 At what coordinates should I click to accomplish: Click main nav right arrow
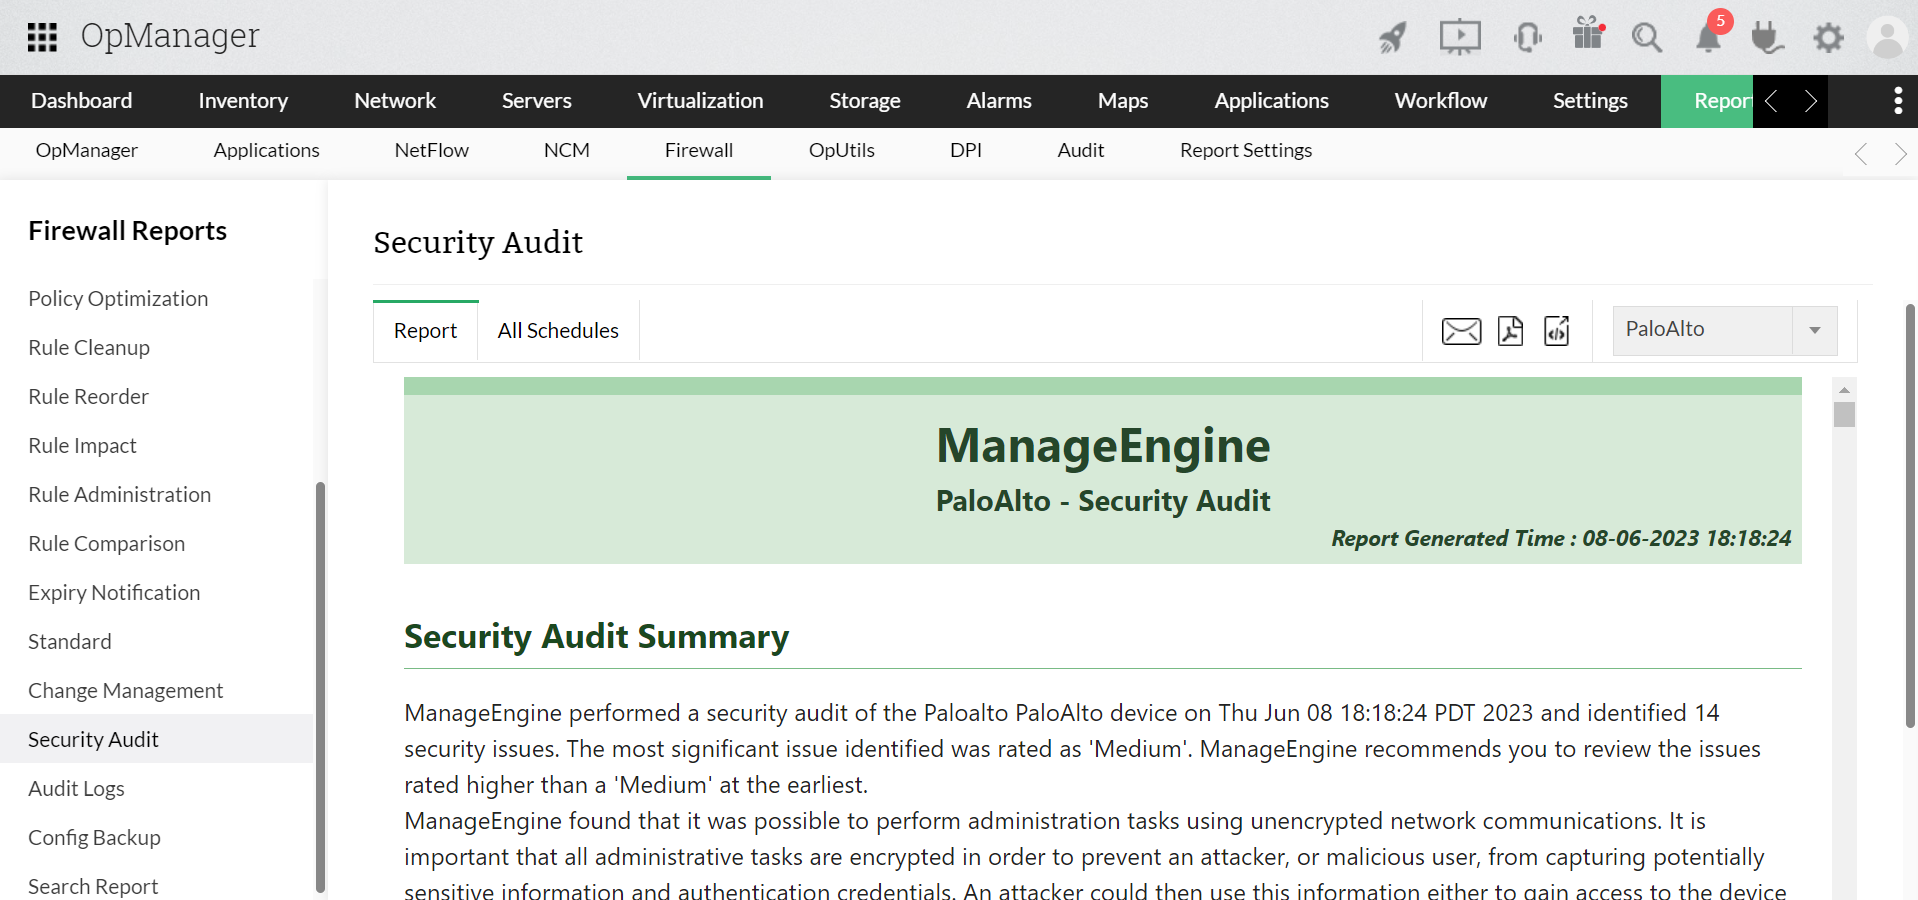click(x=1810, y=101)
